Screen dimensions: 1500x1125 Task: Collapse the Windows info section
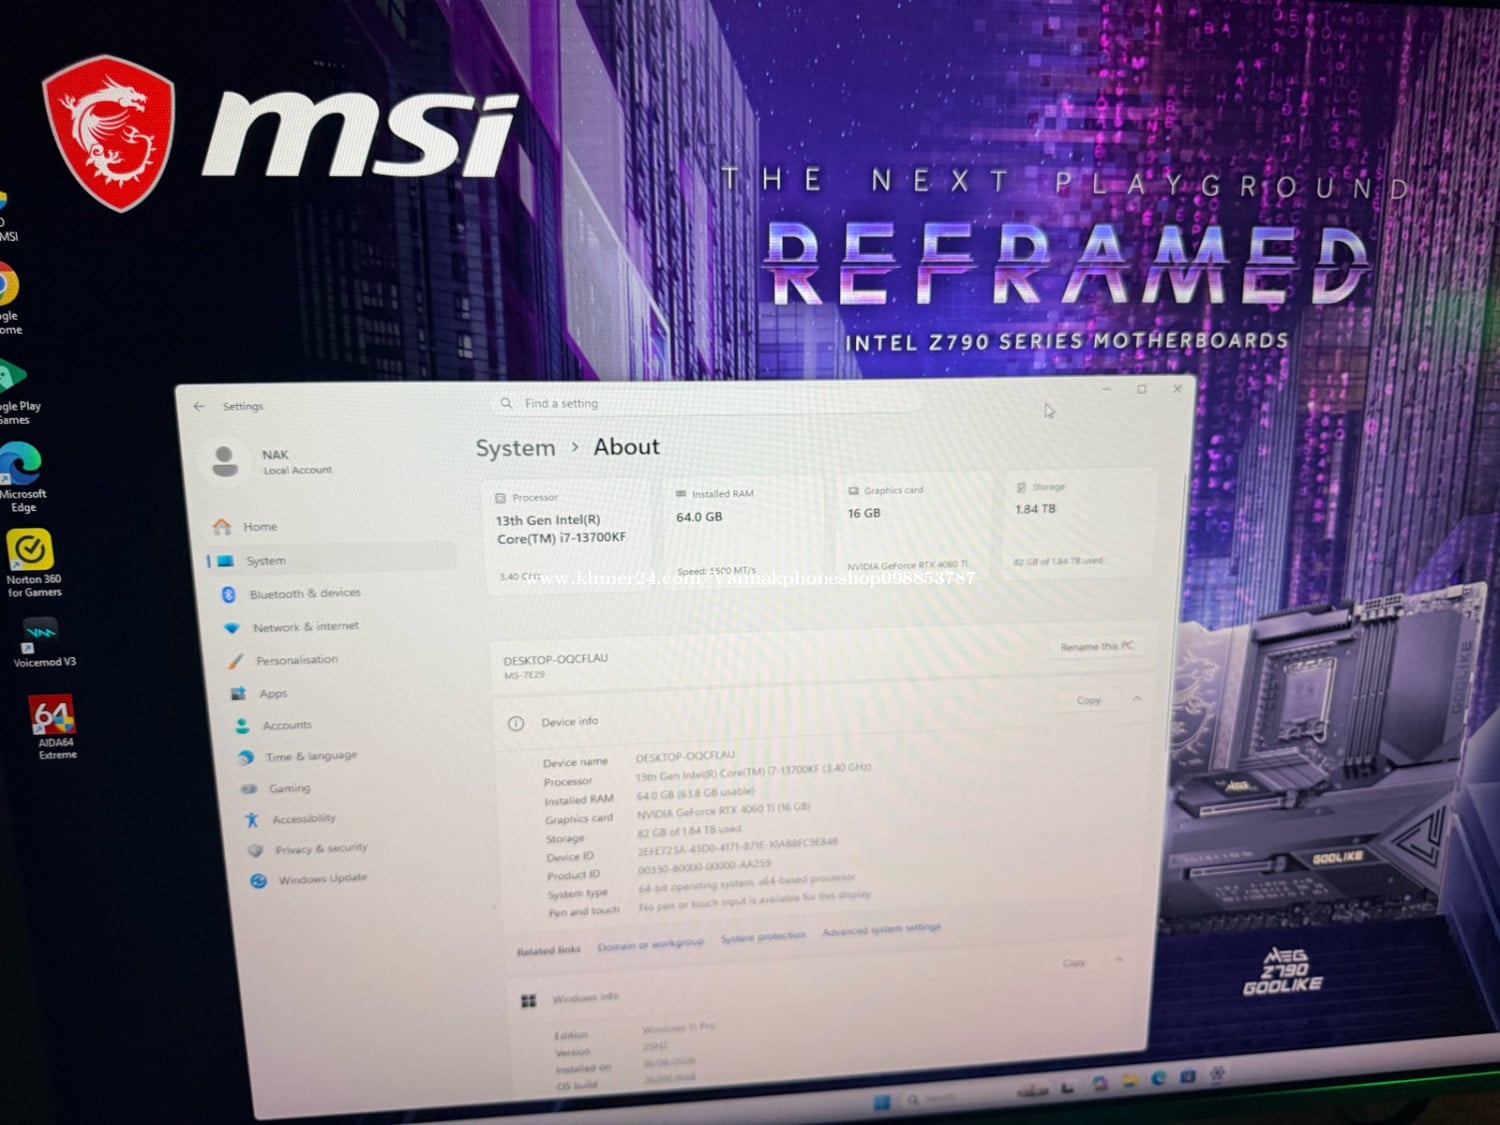(x=1119, y=960)
